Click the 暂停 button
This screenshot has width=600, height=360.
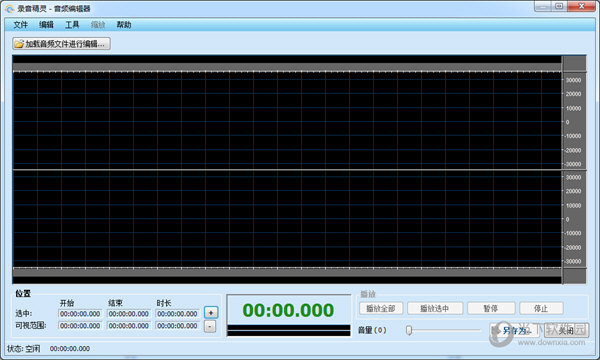pos(491,308)
